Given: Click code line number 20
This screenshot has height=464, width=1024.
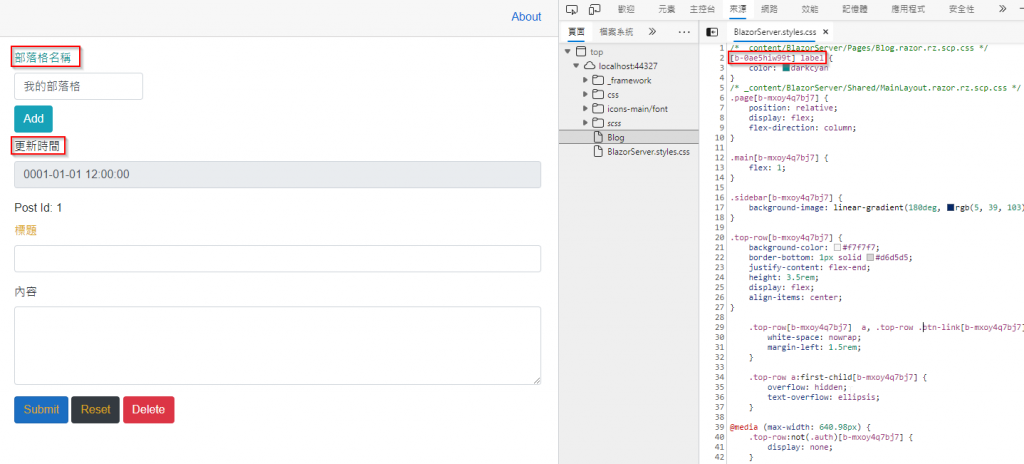Looking at the screenshot, I should 719,237.
